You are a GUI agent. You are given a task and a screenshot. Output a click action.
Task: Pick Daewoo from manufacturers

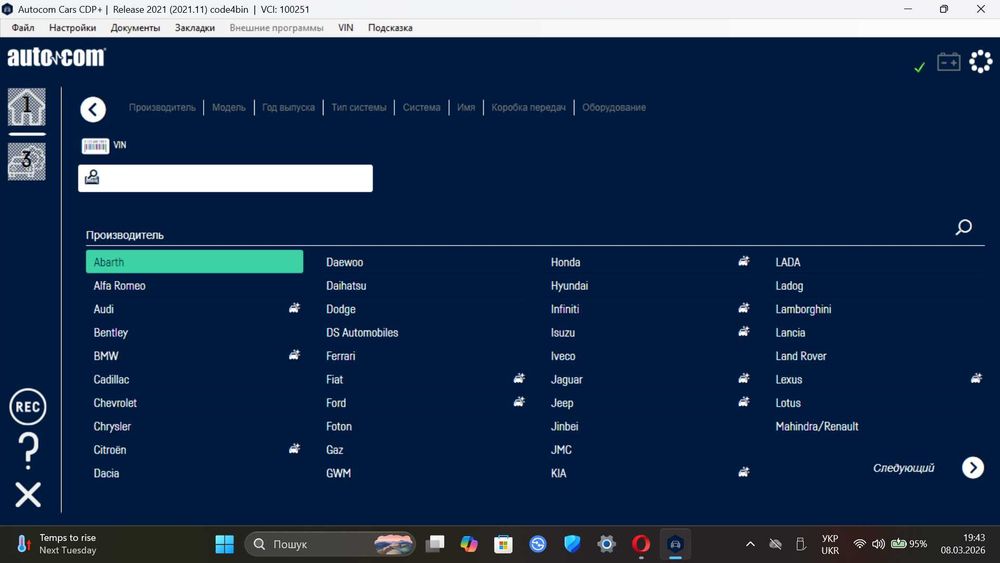(345, 262)
